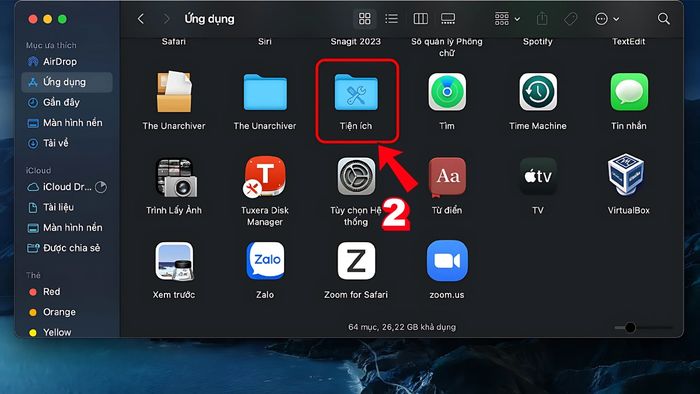
Task: Click the Finder search icon
Action: click(664, 19)
